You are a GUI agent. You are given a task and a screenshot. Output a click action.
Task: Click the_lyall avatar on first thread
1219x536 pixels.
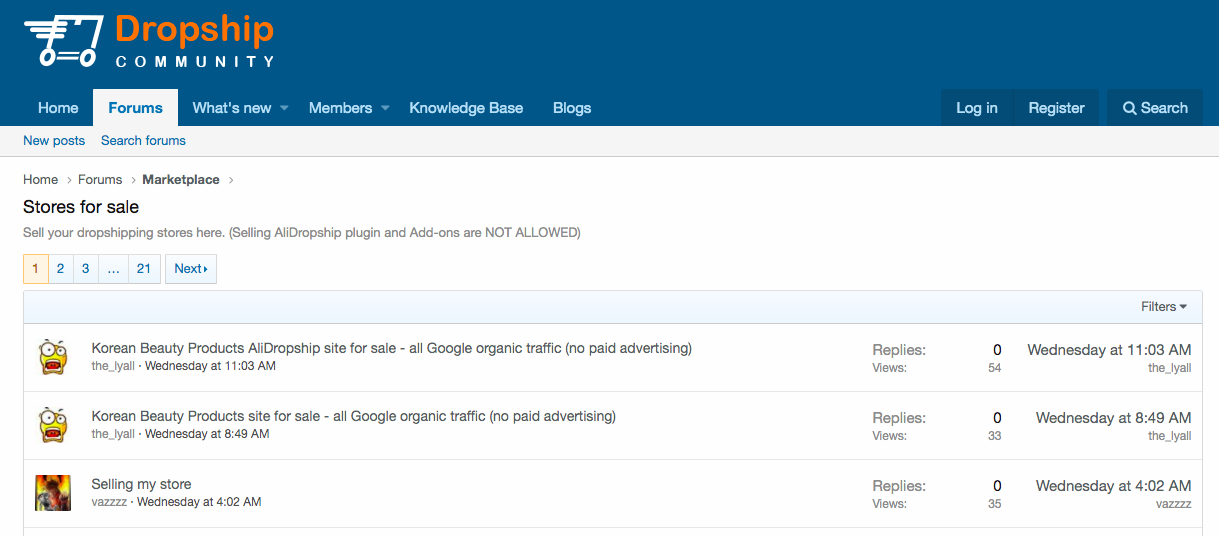53,357
